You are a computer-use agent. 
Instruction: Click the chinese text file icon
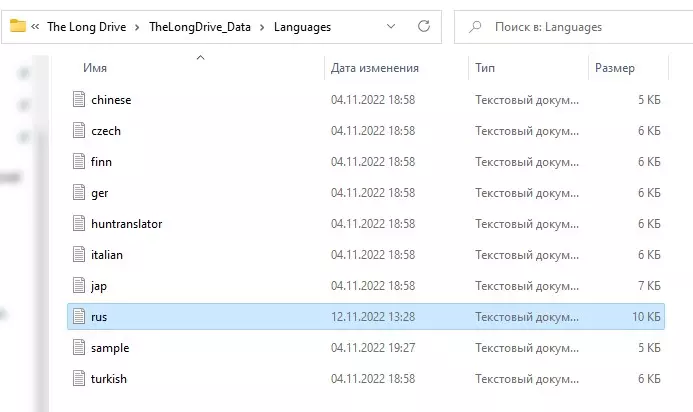[x=80, y=100]
